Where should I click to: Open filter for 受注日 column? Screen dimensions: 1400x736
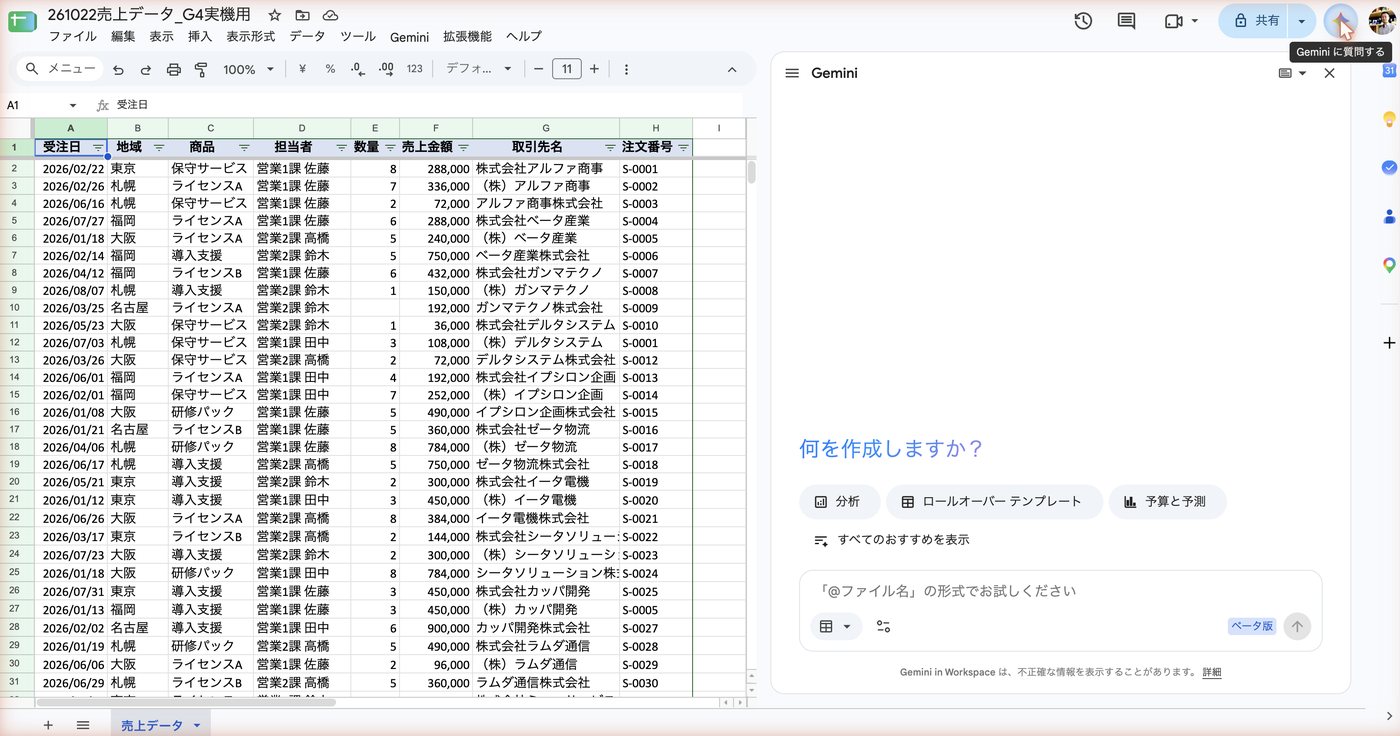97,147
